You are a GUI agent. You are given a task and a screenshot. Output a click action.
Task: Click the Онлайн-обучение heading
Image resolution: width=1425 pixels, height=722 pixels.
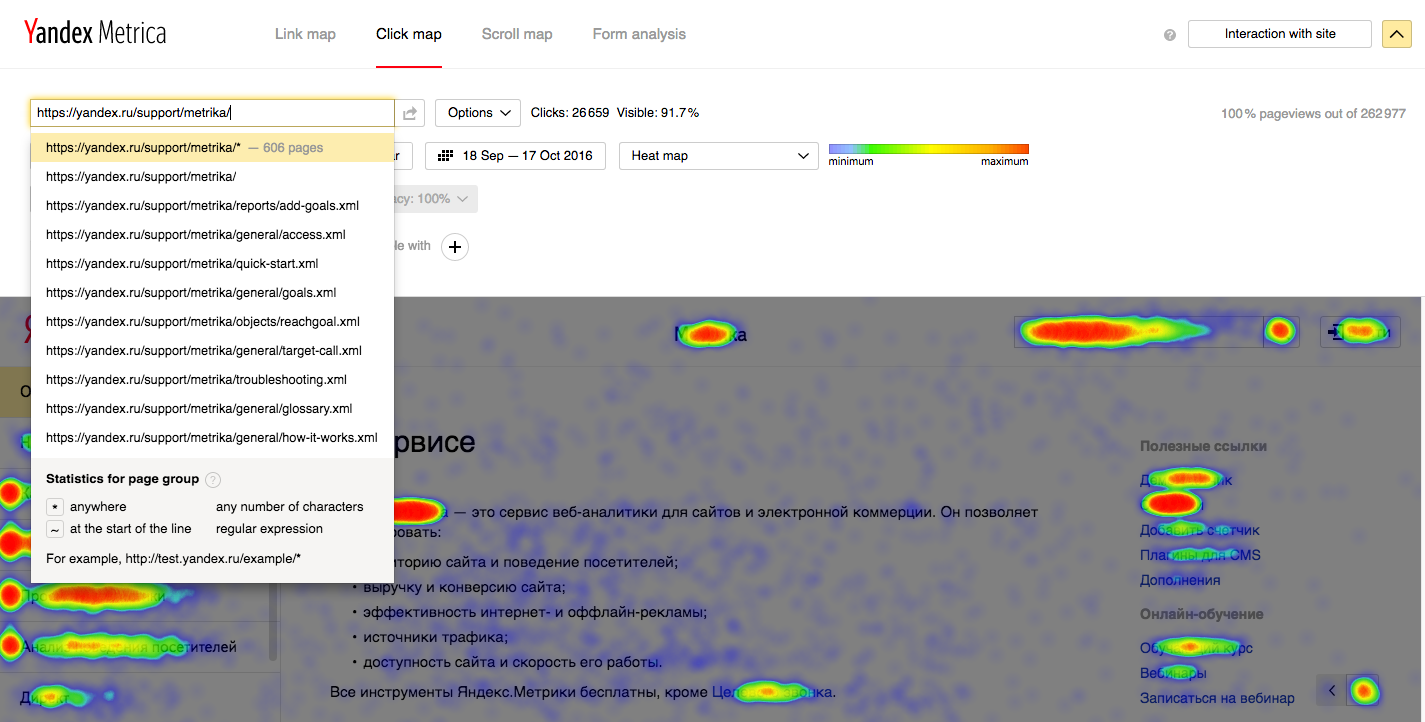click(1202, 614)
